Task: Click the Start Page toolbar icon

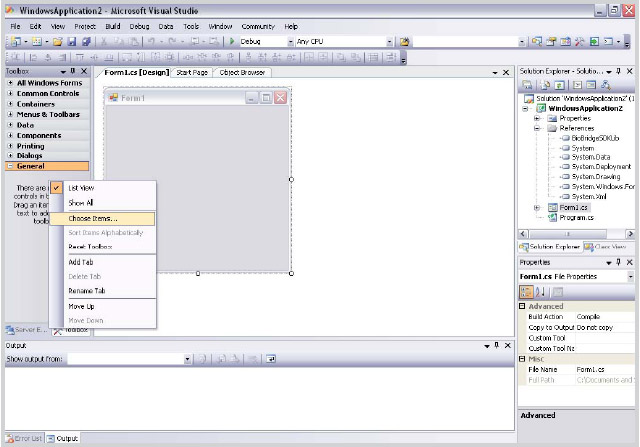Action: click(594, 42)
